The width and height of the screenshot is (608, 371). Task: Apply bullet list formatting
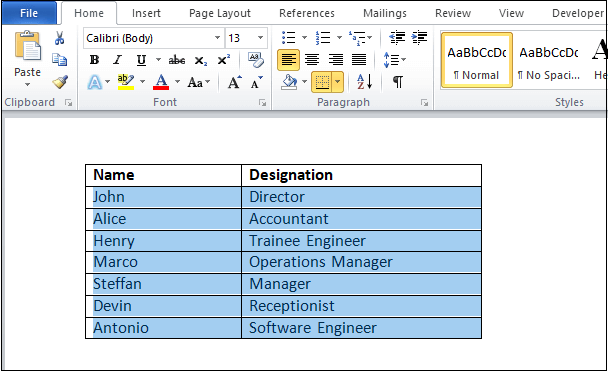pos(288,38)
